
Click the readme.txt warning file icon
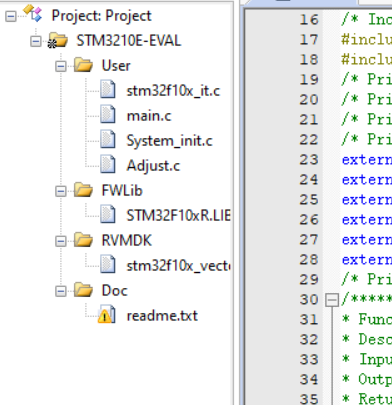point(107,315)
